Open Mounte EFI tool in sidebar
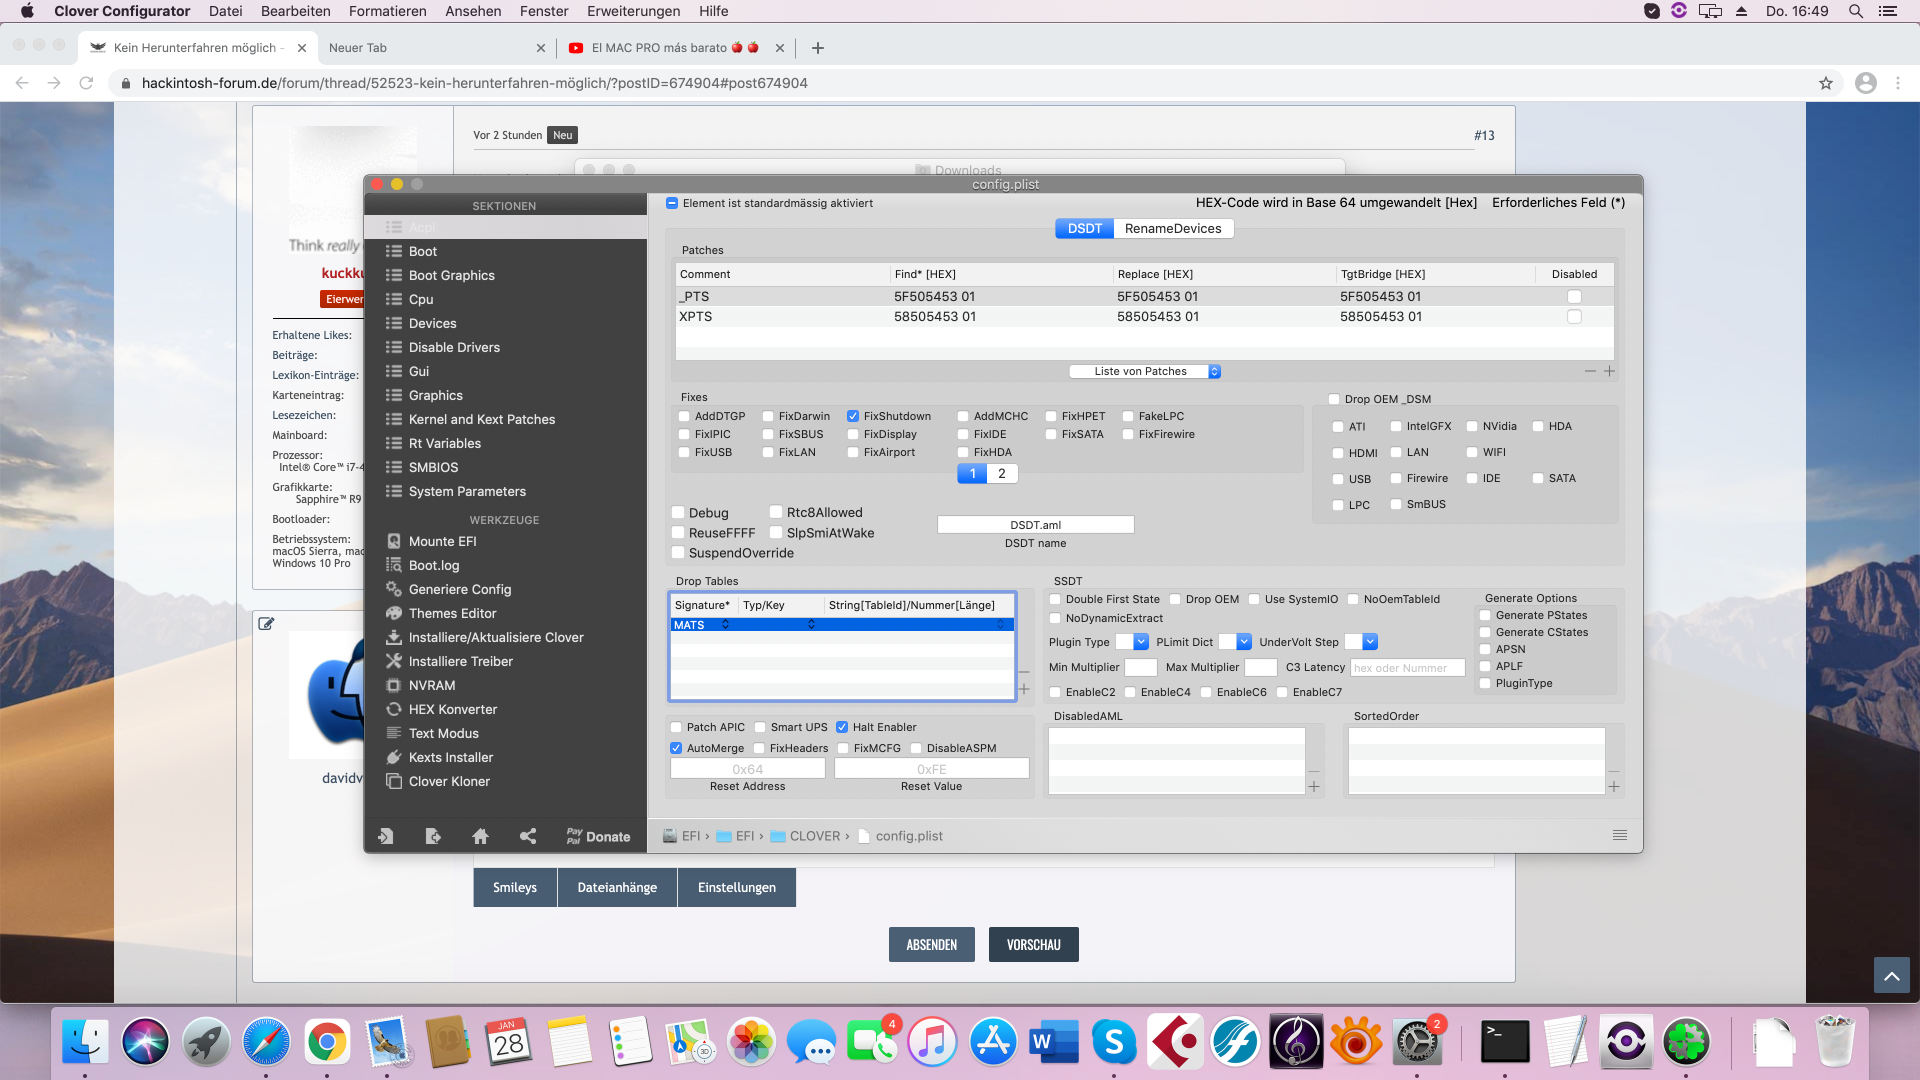The width and height of the screenshot is (1920, 1080). [x=442, y=541]
